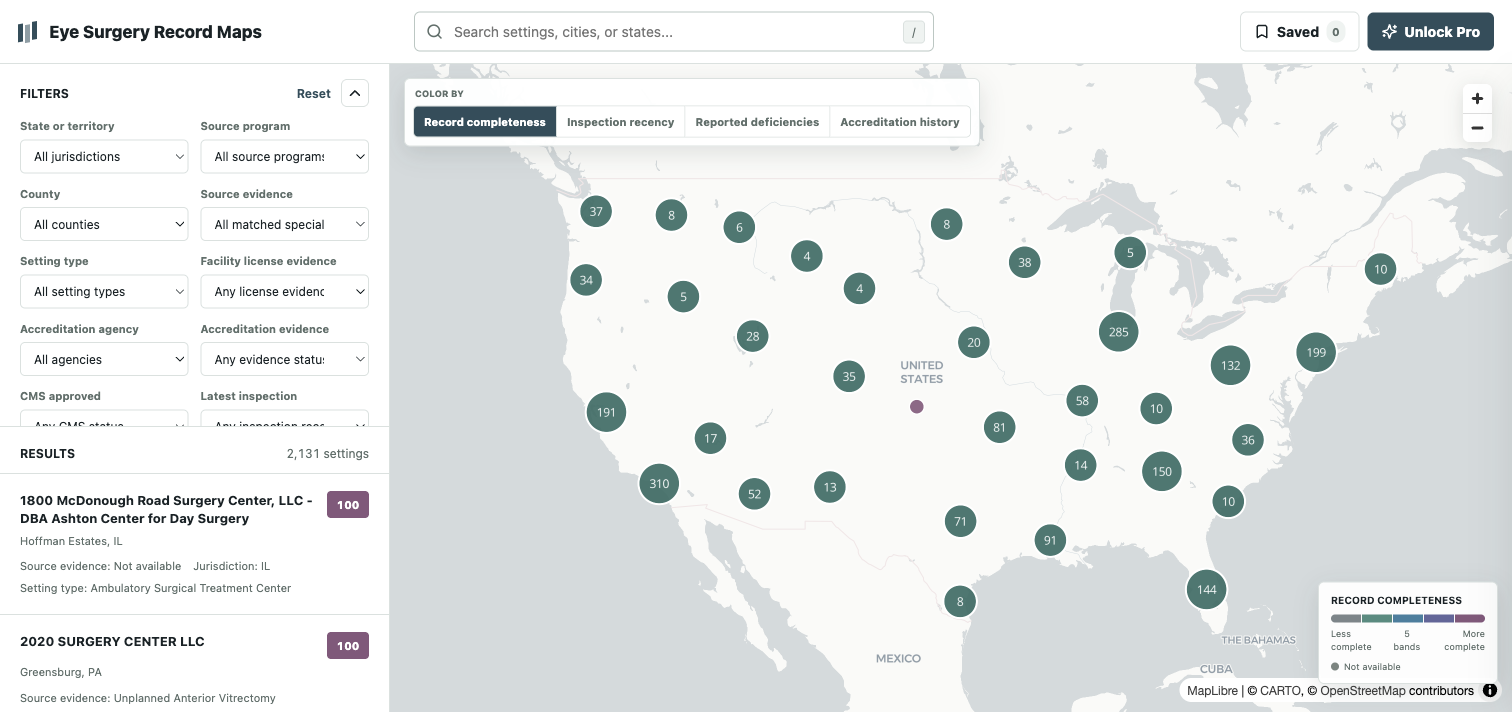Open the map attribution info icon
This screenshot has width=1512, height=712.
1490,690
